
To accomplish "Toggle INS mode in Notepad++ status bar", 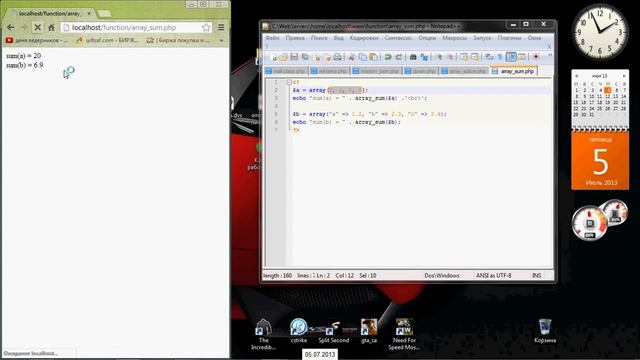I will coord(536,276).
